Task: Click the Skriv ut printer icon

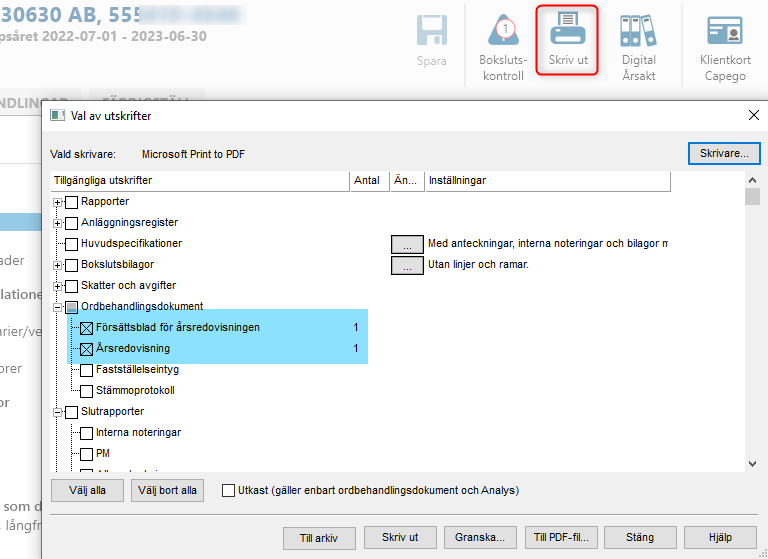Action: point(568,29)
